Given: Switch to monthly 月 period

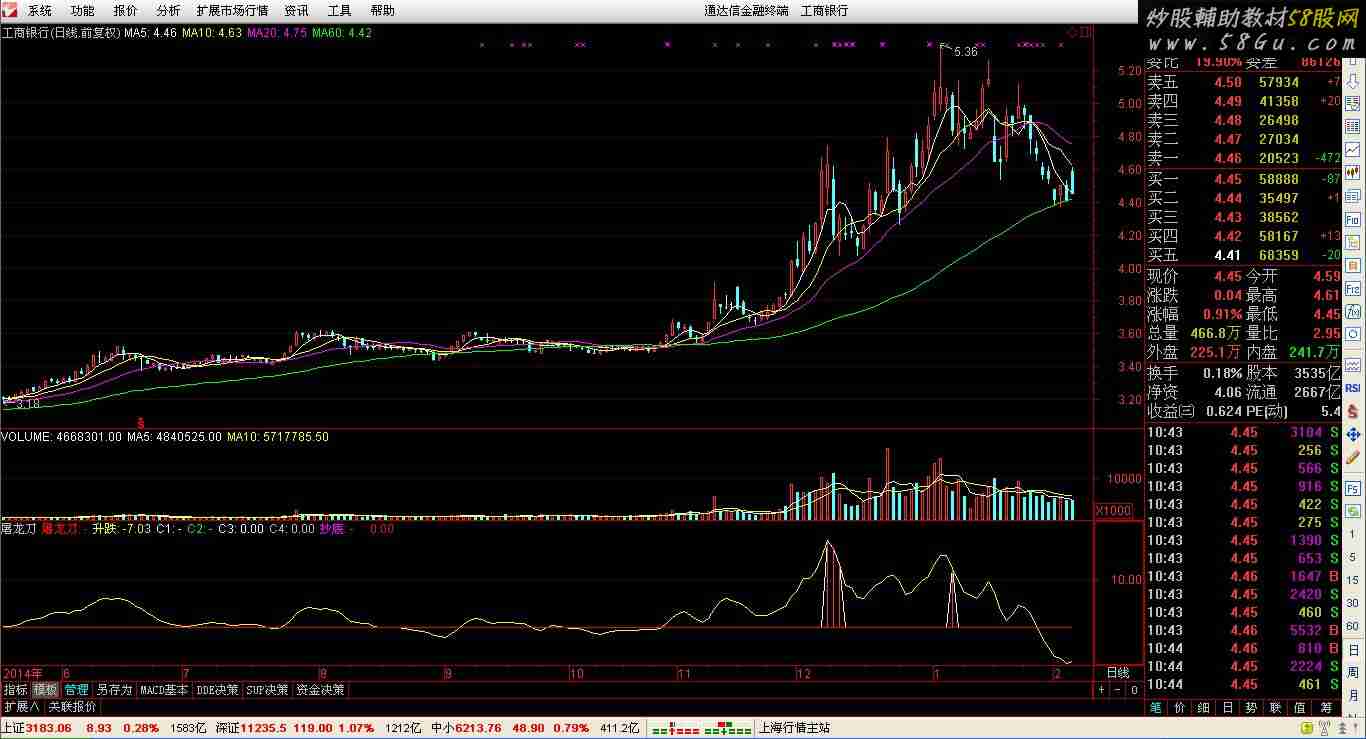Looking at the screenshot, I should pyautogui.click(x=1353, y=696).
